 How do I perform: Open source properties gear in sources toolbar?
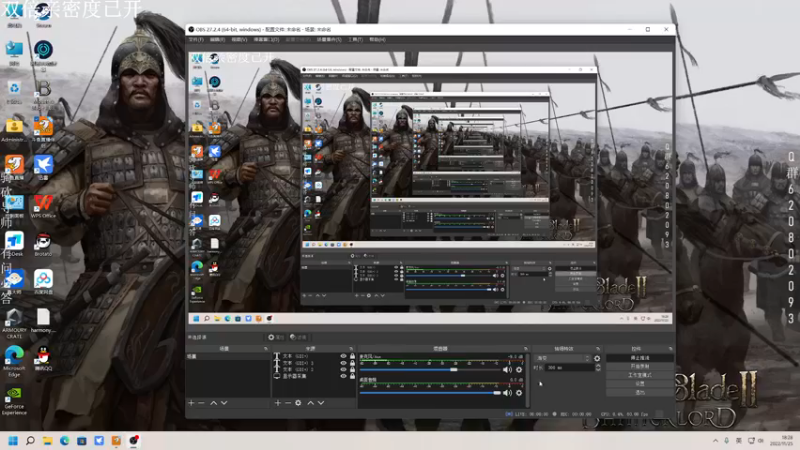coord(298,403)
